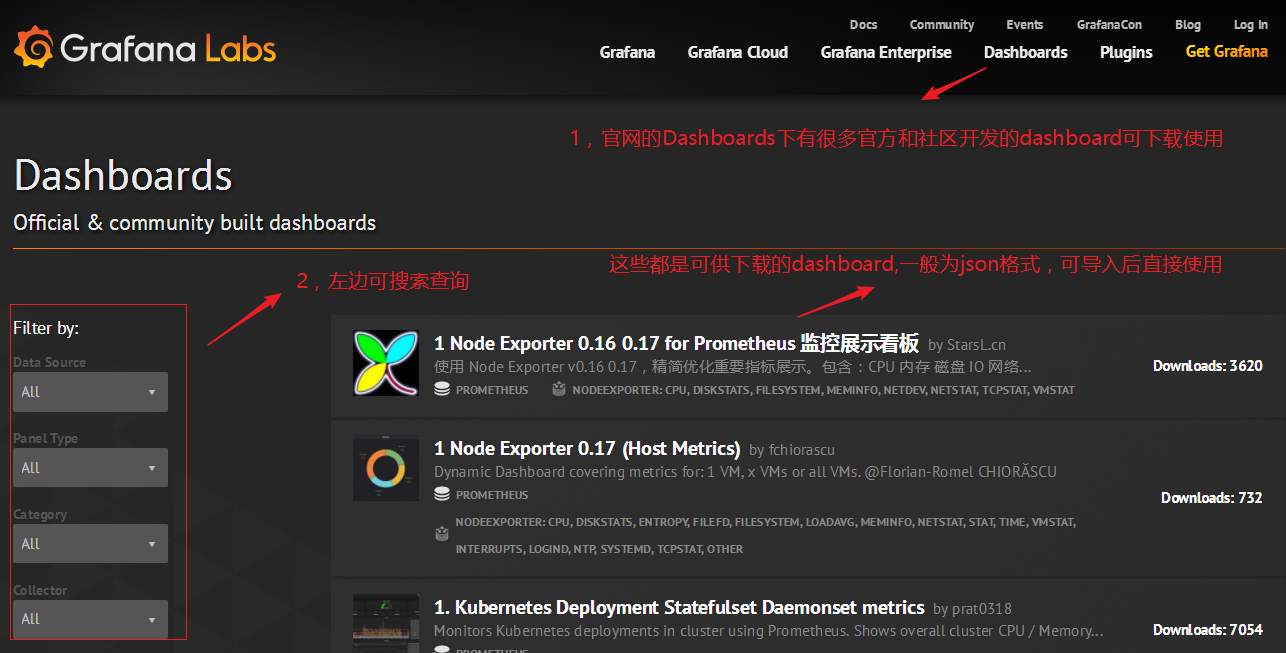
Task: Click the Prometheus database icon under Host Metrics
Action: click(x=442, y=494)
